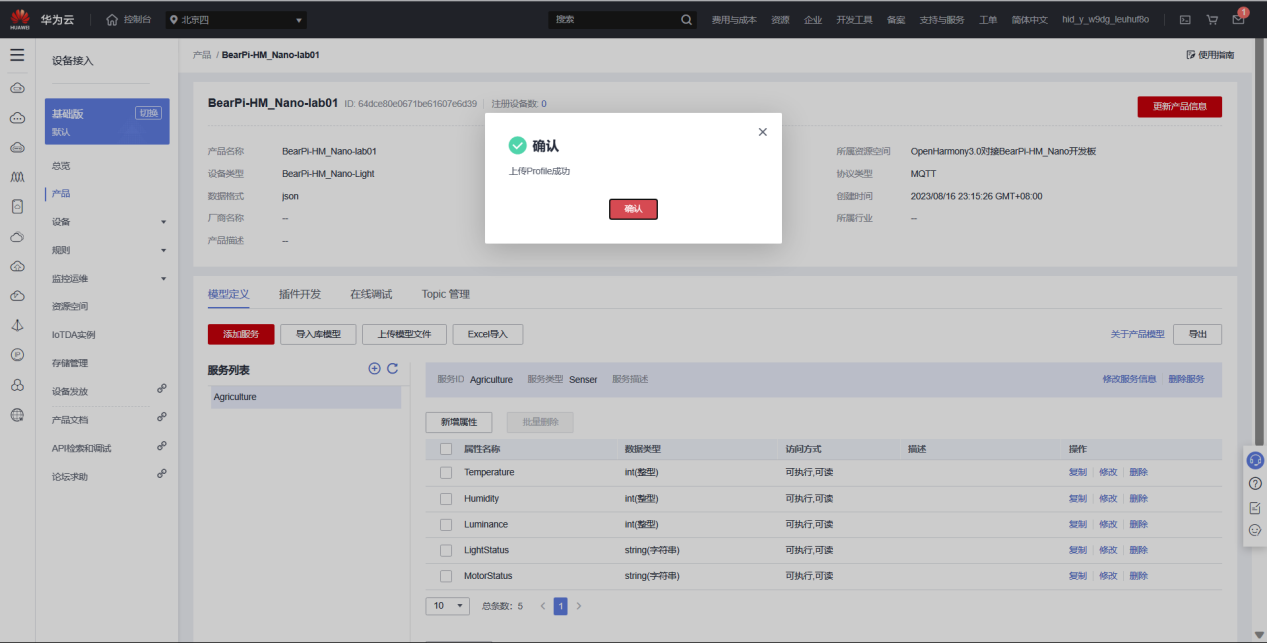Focus the top 搜索 search field
The height and width of the screenshot is (643, 1267).
click(615, 19)
